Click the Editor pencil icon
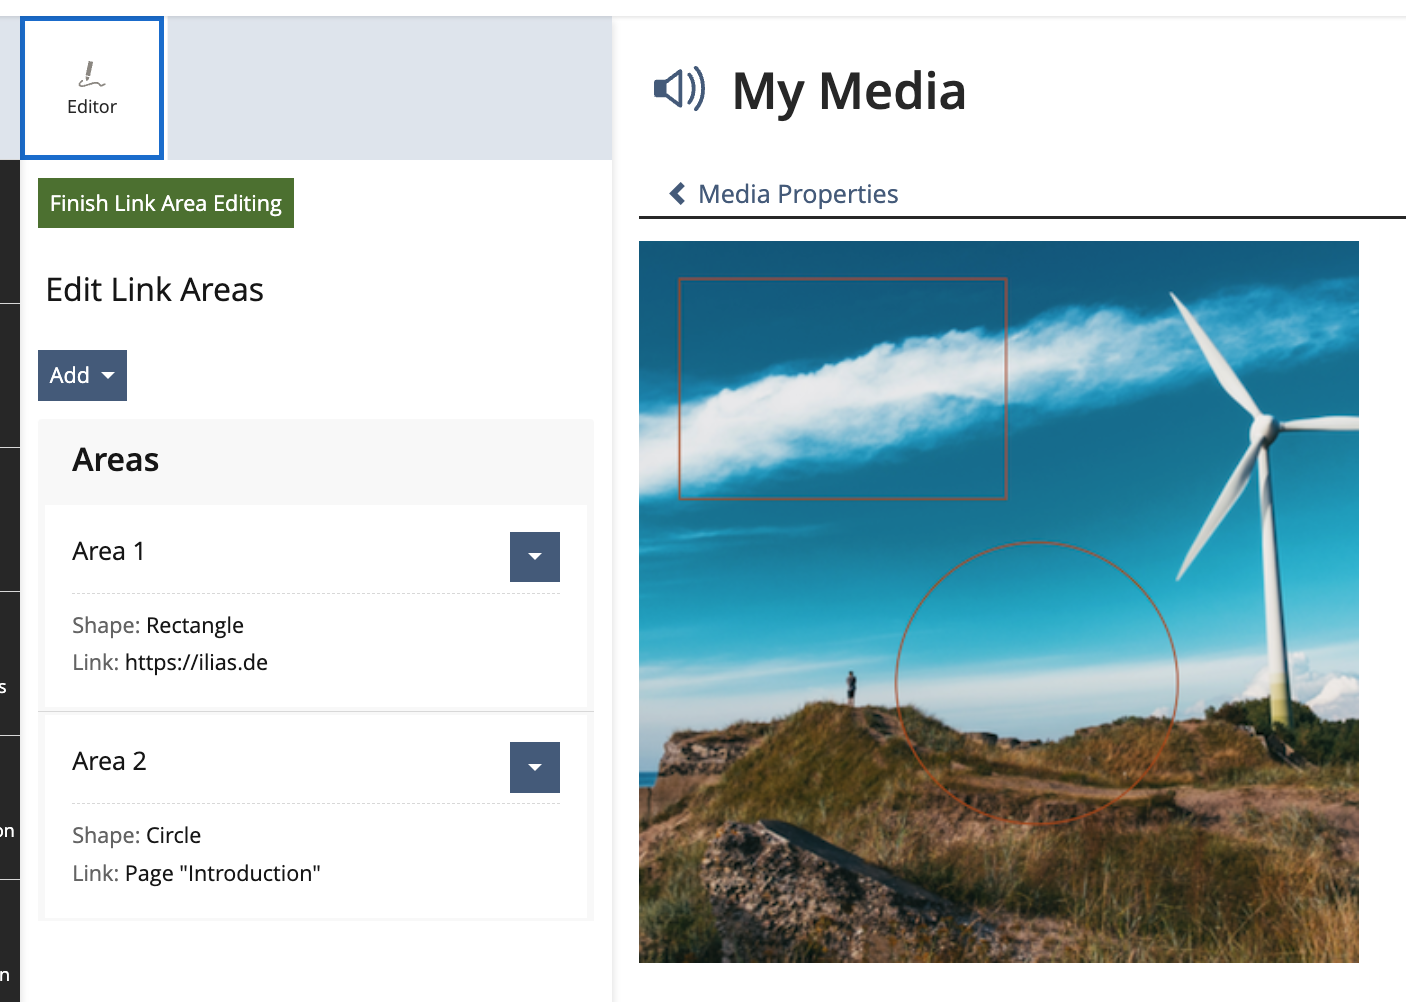This screenshot has width=1406, height=1002. (x=91, y=75)
